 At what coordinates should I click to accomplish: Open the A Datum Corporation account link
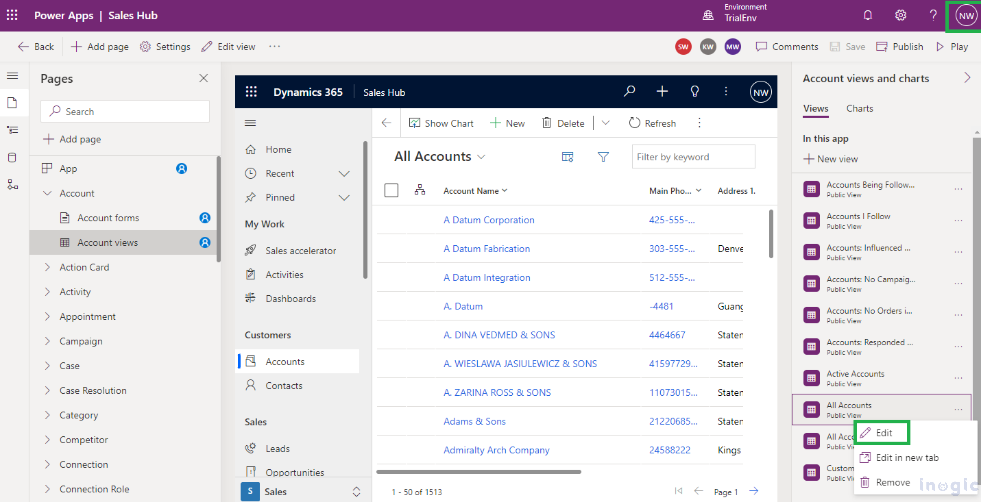tap(489, 220)
